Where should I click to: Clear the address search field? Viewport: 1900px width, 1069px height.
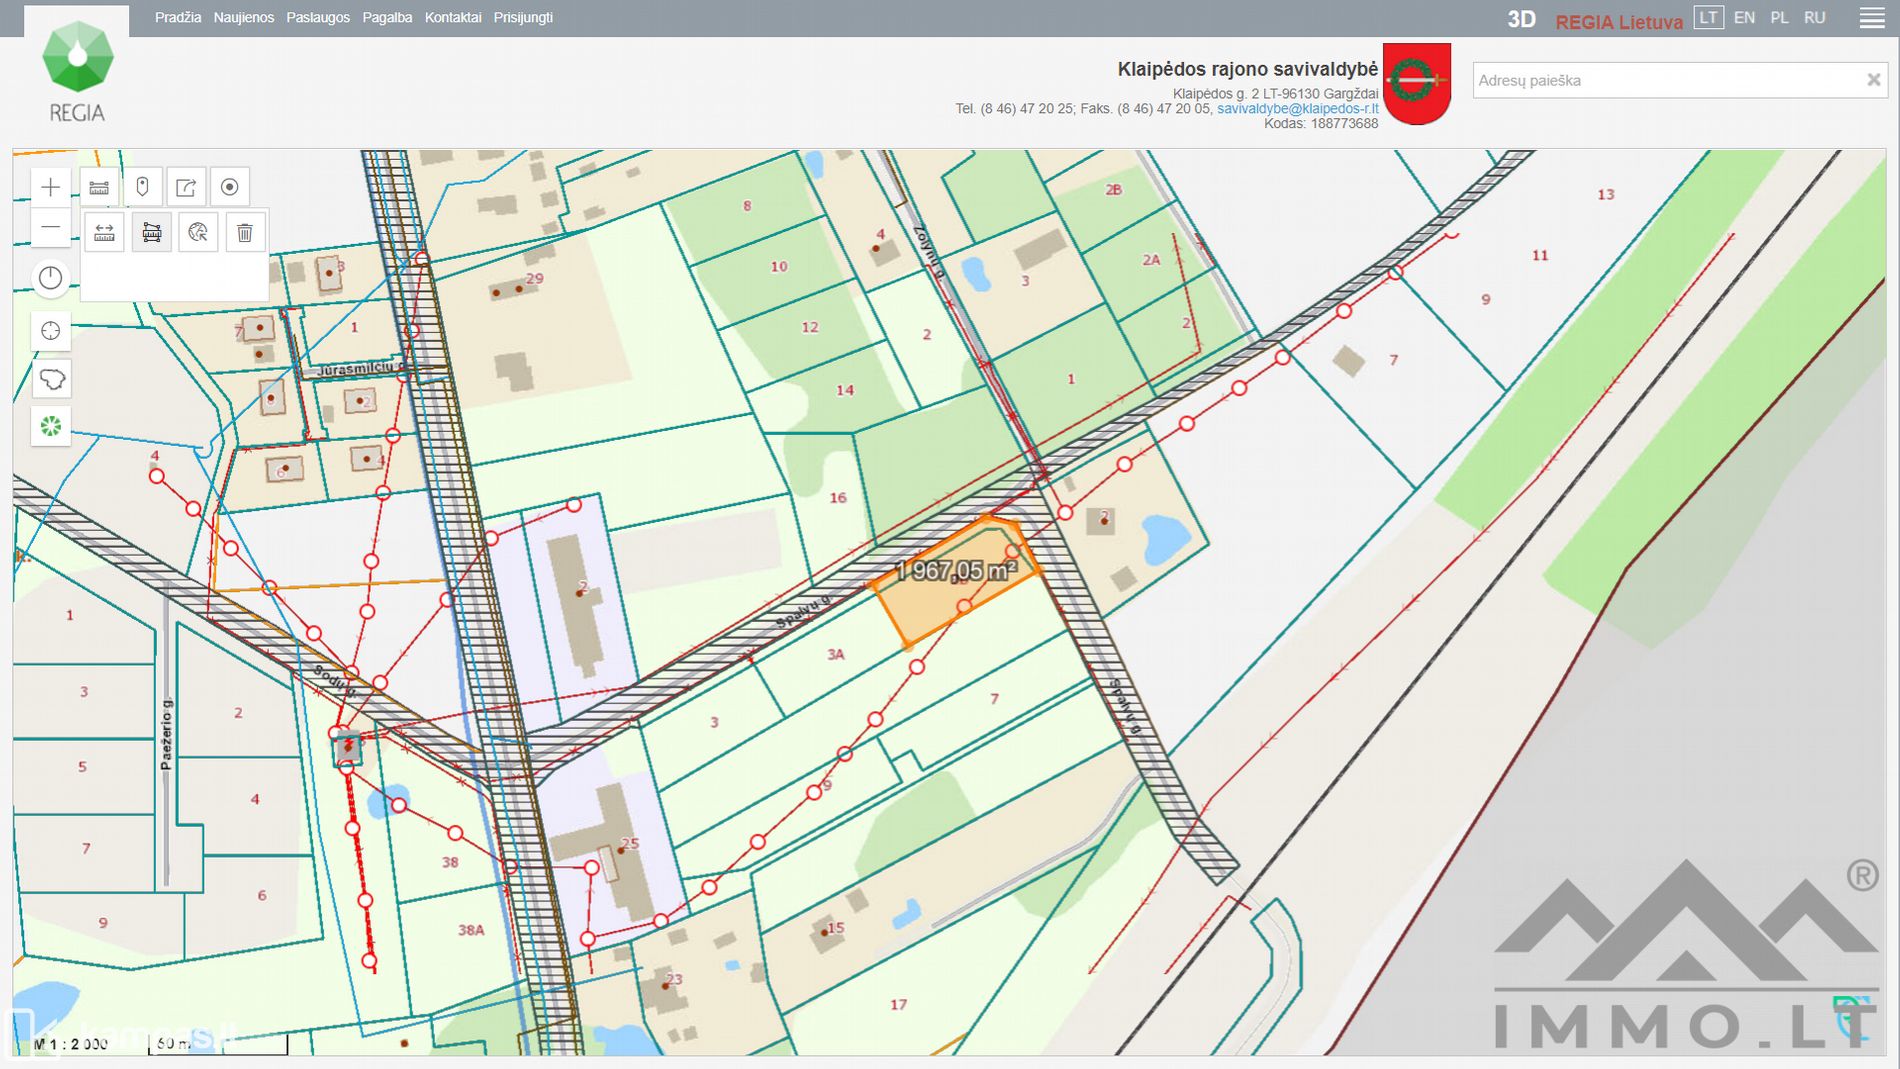tap(1873, 80)
